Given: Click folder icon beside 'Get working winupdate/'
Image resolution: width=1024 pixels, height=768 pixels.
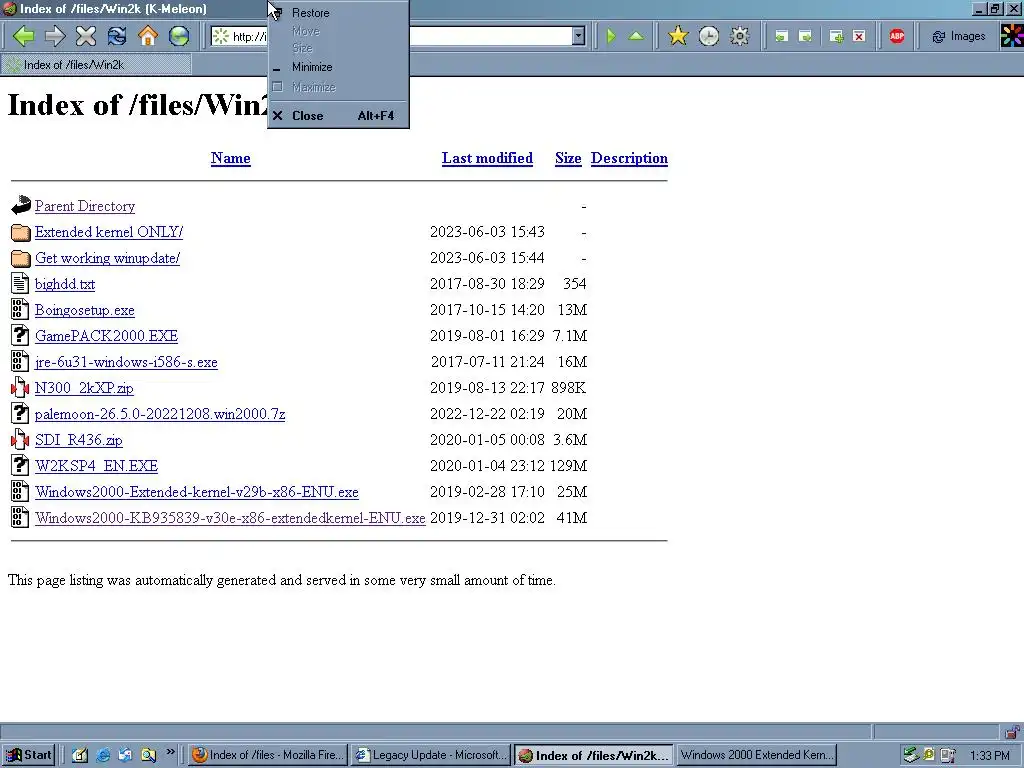Looking at the screenshot, I should (x=20, y=258).
